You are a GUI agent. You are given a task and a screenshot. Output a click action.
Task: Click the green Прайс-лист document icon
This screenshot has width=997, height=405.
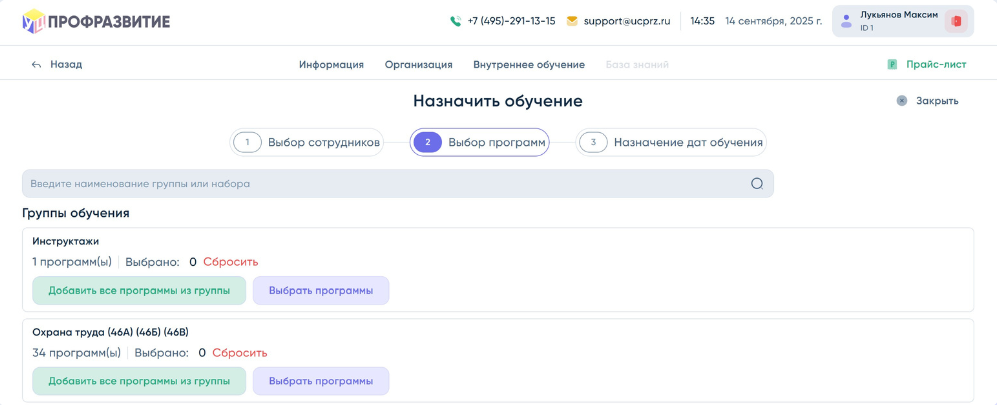click(x=891, y=65)
